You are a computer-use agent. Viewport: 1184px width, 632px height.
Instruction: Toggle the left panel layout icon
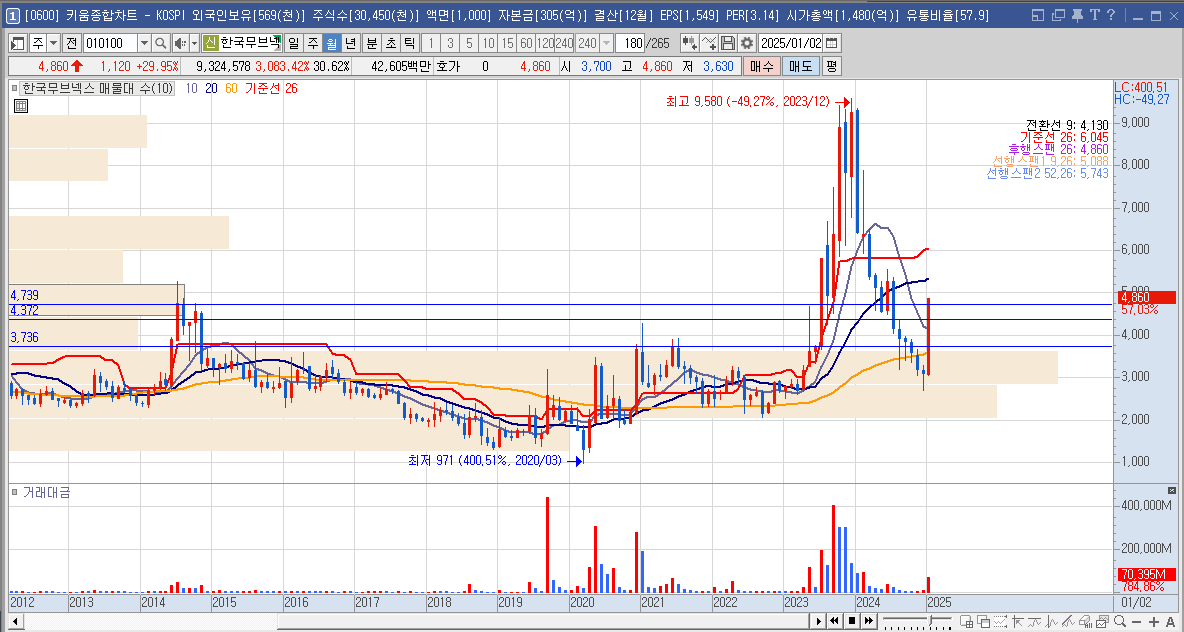point(17,43)
